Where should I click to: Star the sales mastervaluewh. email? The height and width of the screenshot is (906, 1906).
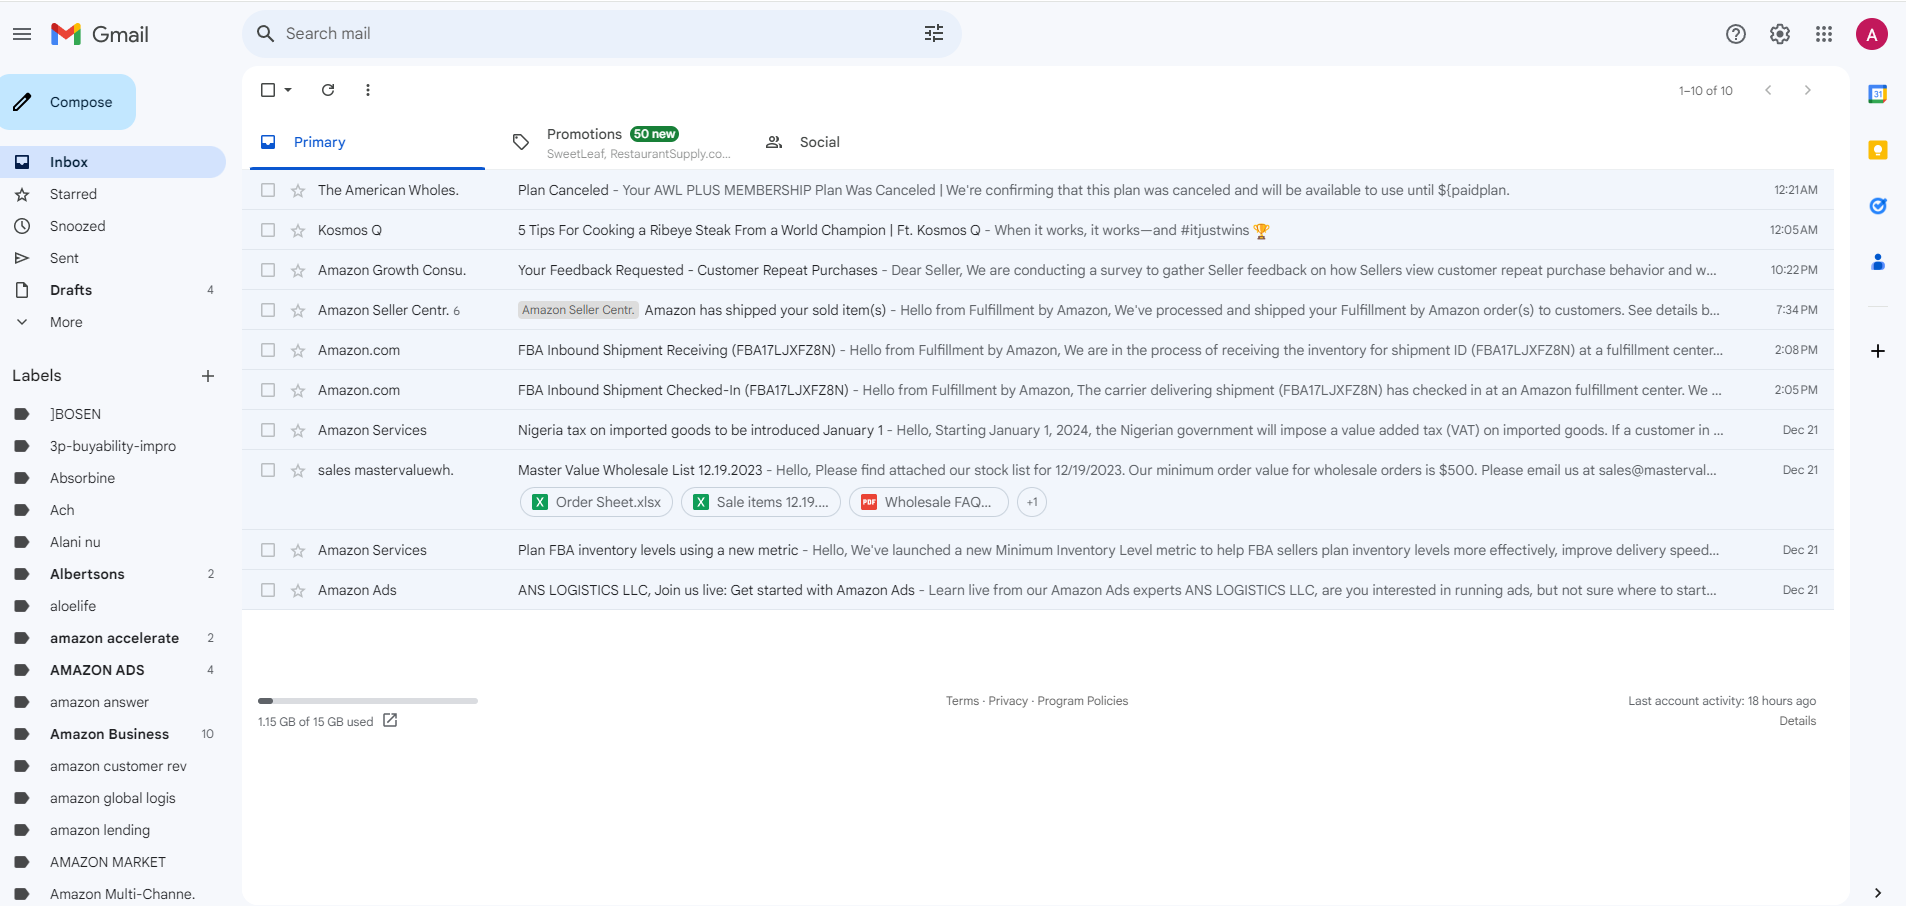click(x=298, y=470)
